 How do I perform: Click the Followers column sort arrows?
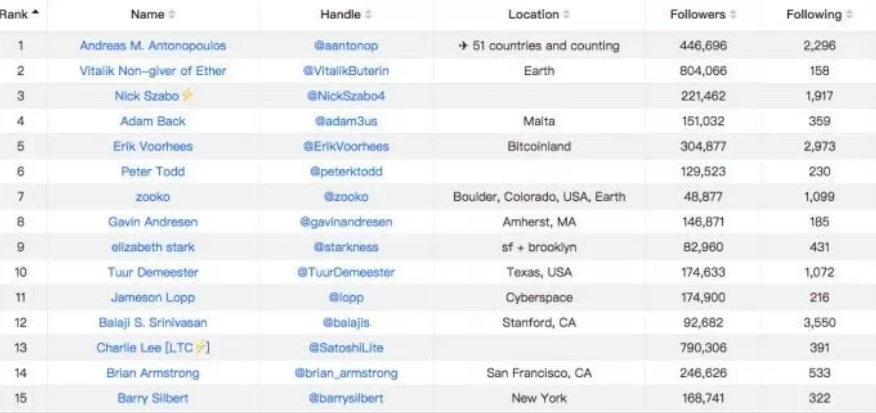tap(733, 15)
